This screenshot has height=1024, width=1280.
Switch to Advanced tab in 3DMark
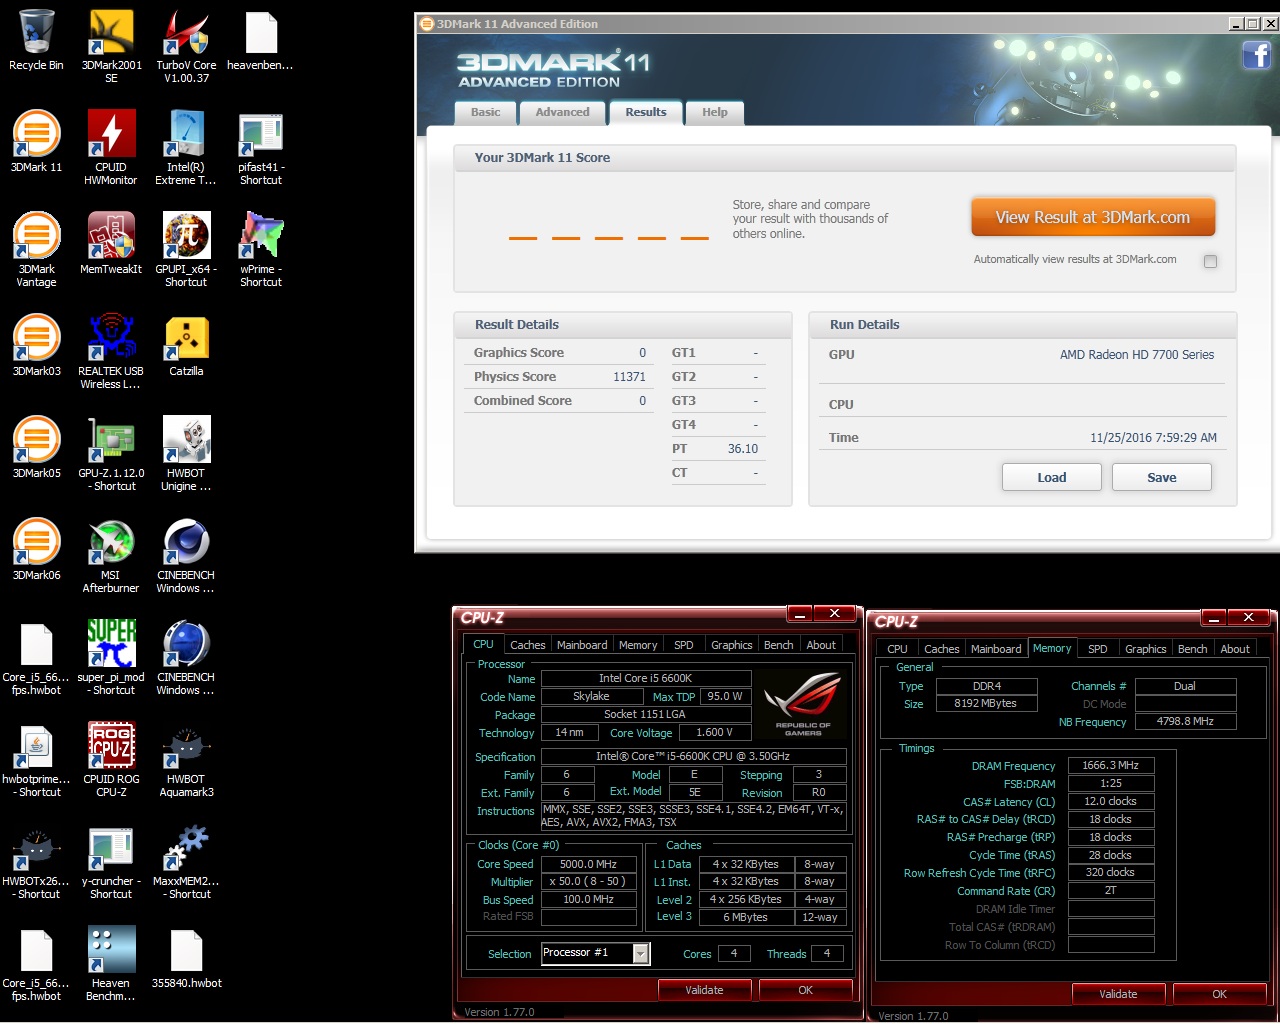(x=562, y=112)
